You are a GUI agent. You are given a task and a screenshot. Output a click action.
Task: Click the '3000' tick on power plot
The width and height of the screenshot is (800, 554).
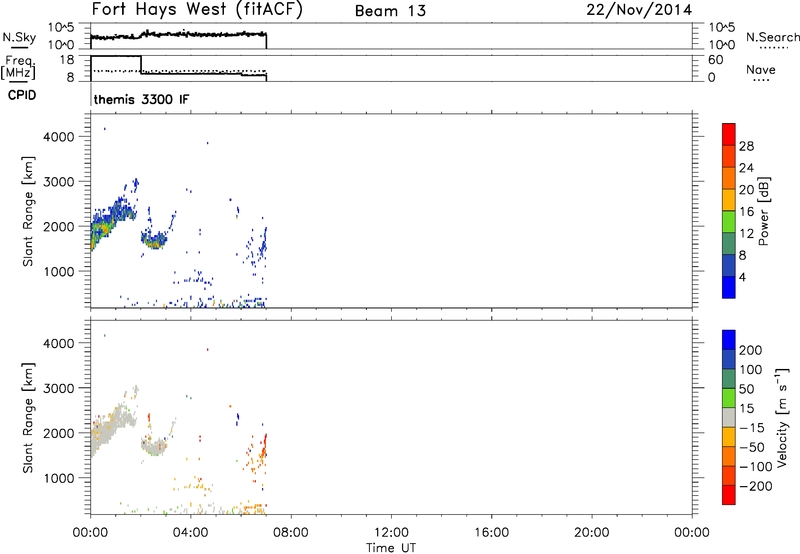pos(59,182)
